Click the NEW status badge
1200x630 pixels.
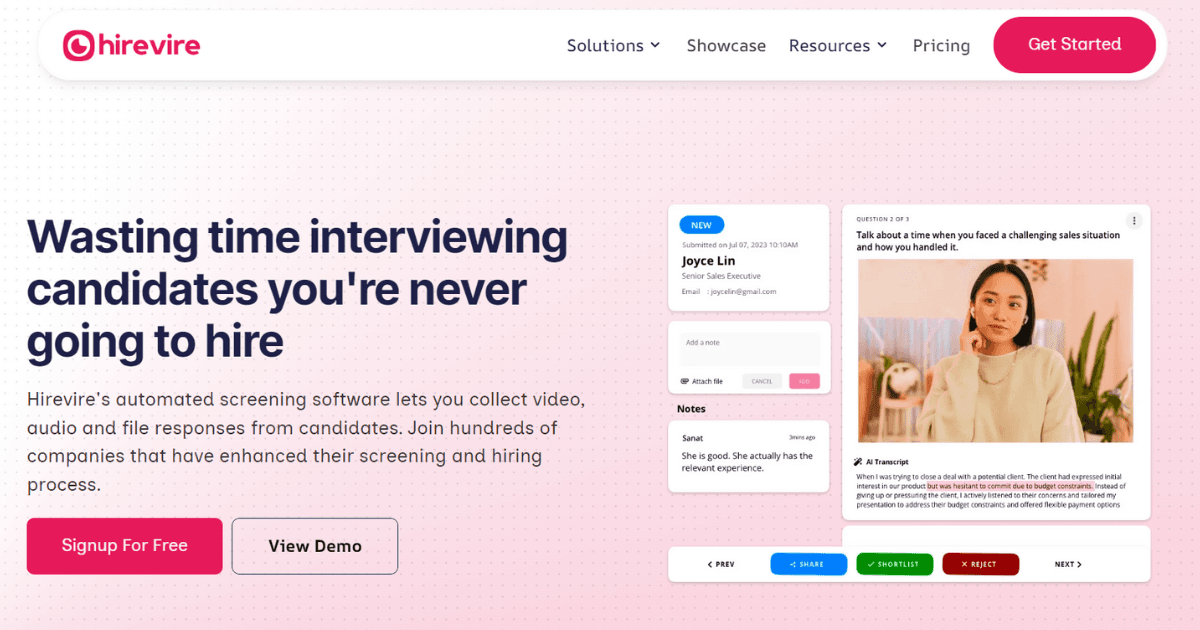[x=702, y=225]
